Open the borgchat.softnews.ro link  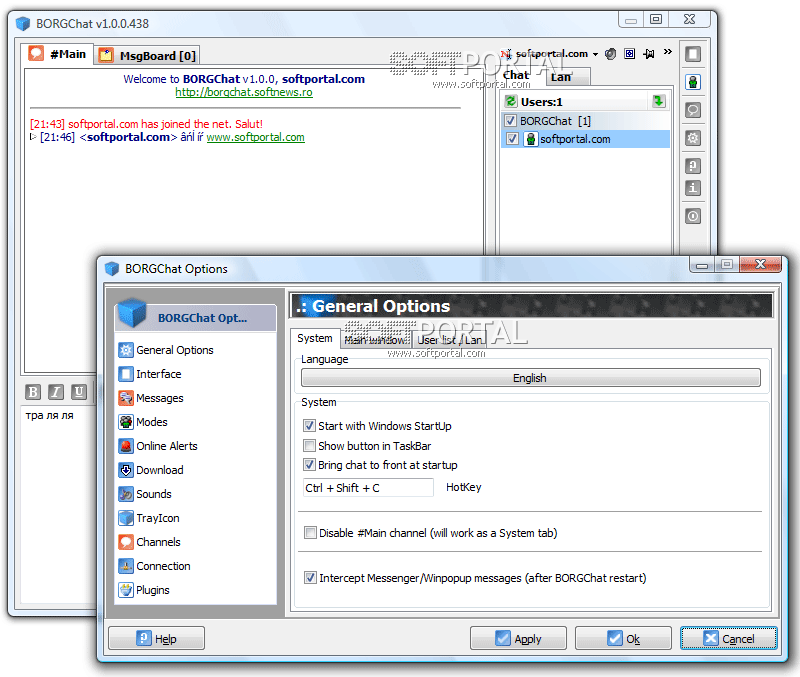244,92
